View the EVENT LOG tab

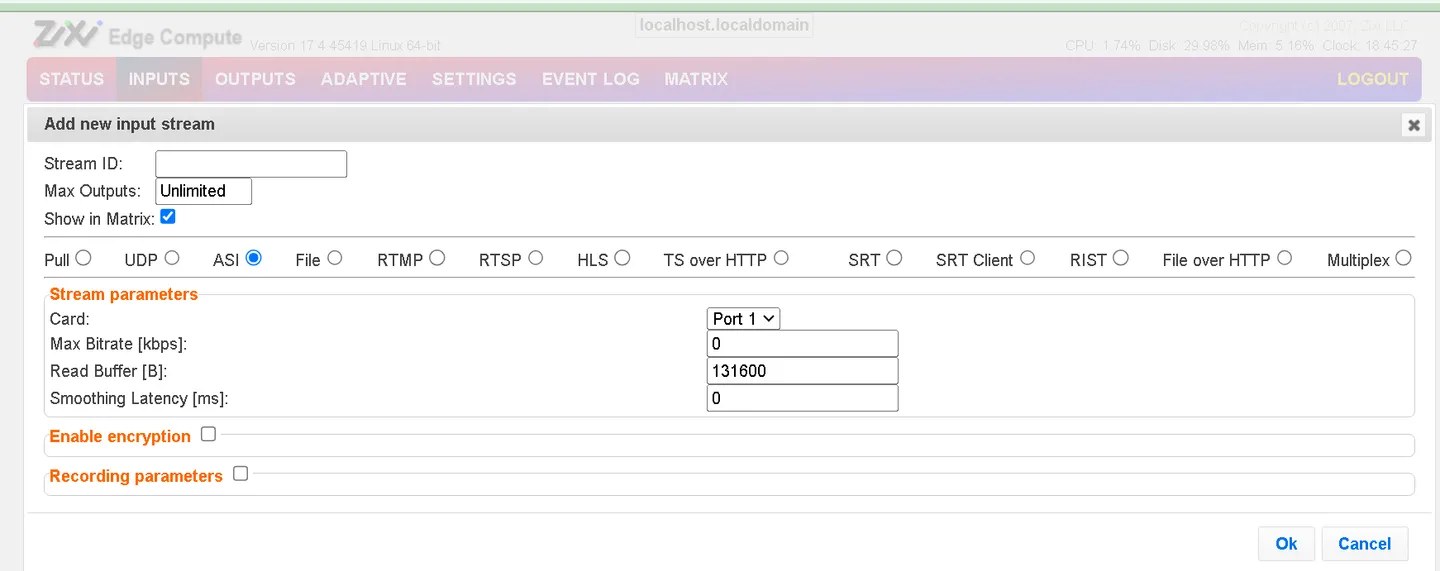(590, 79)
